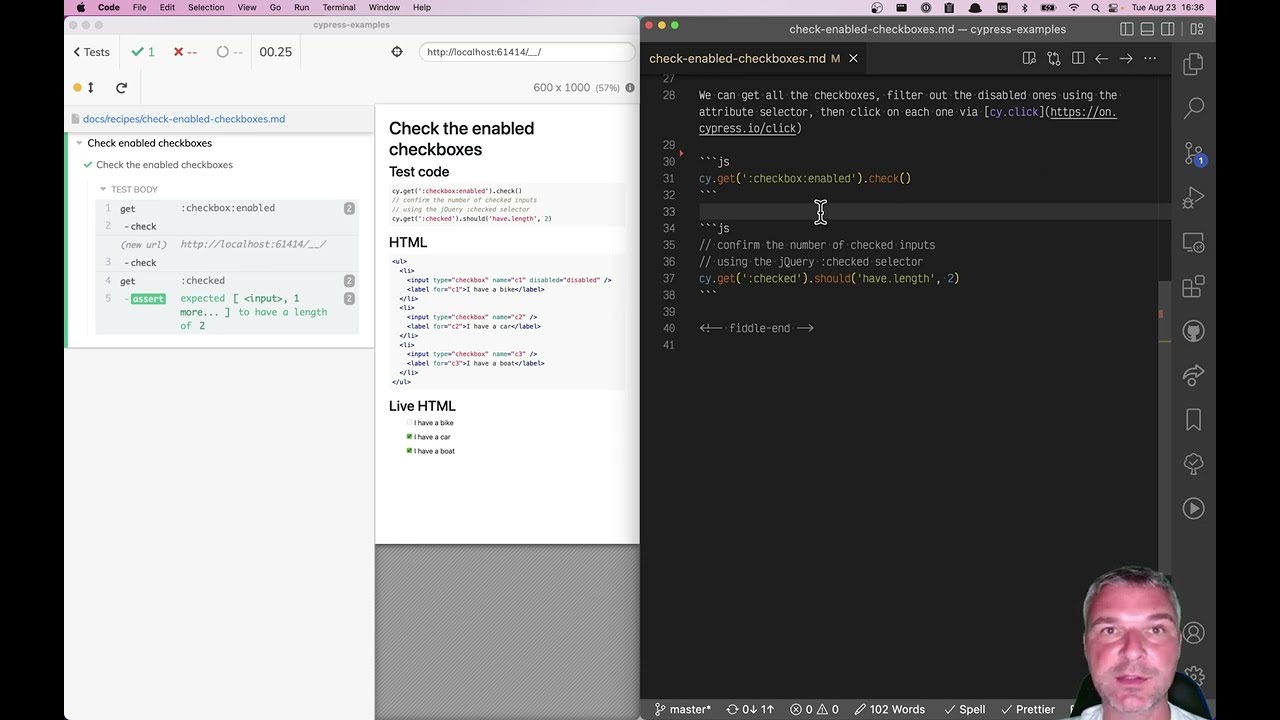Uncheck the 'I have a boat' checkbox
Image resolution: width=1280 pixels, height=720 pixels.
tap(410, 451)
